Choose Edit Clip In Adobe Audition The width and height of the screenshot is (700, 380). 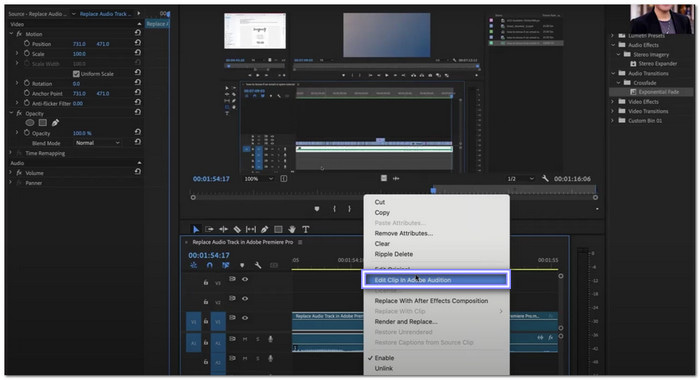click(x=436, y=280)
